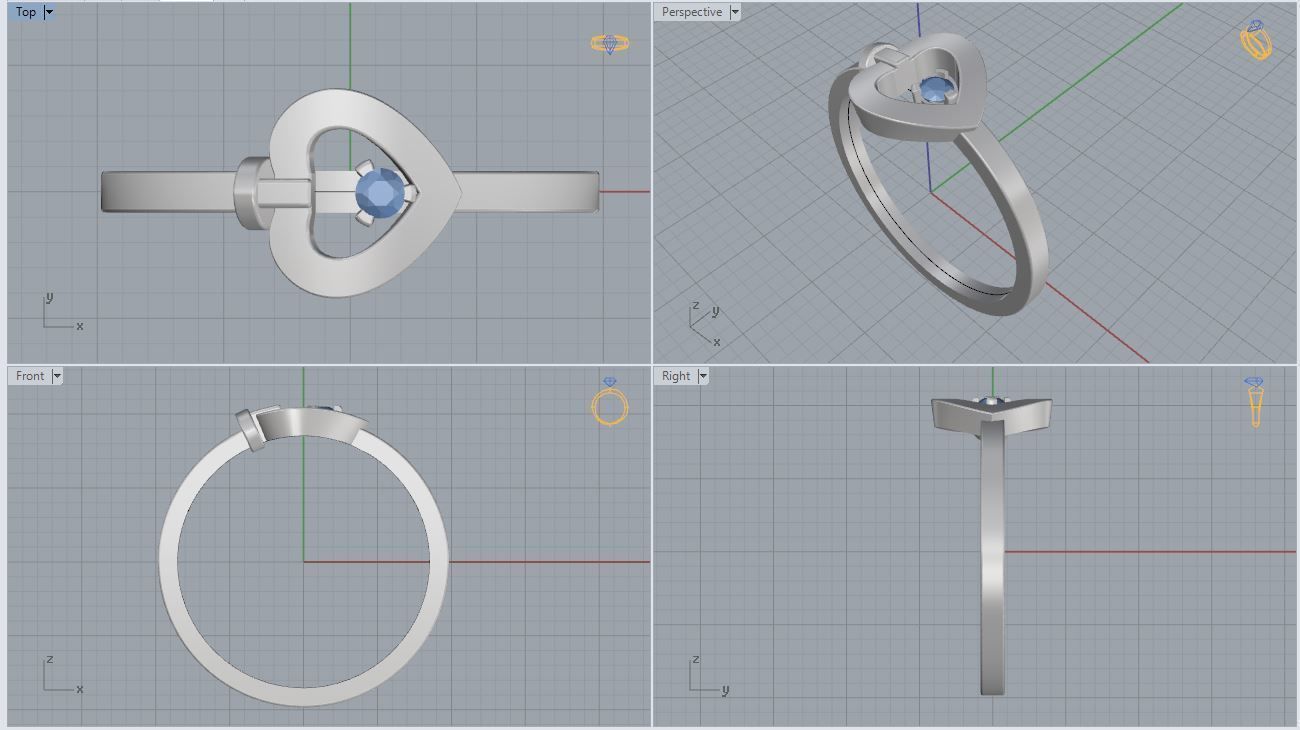The image size is (1300, 730).
Task: Open the Perspective viewport dropdown arrow
Action: (735, 12)
